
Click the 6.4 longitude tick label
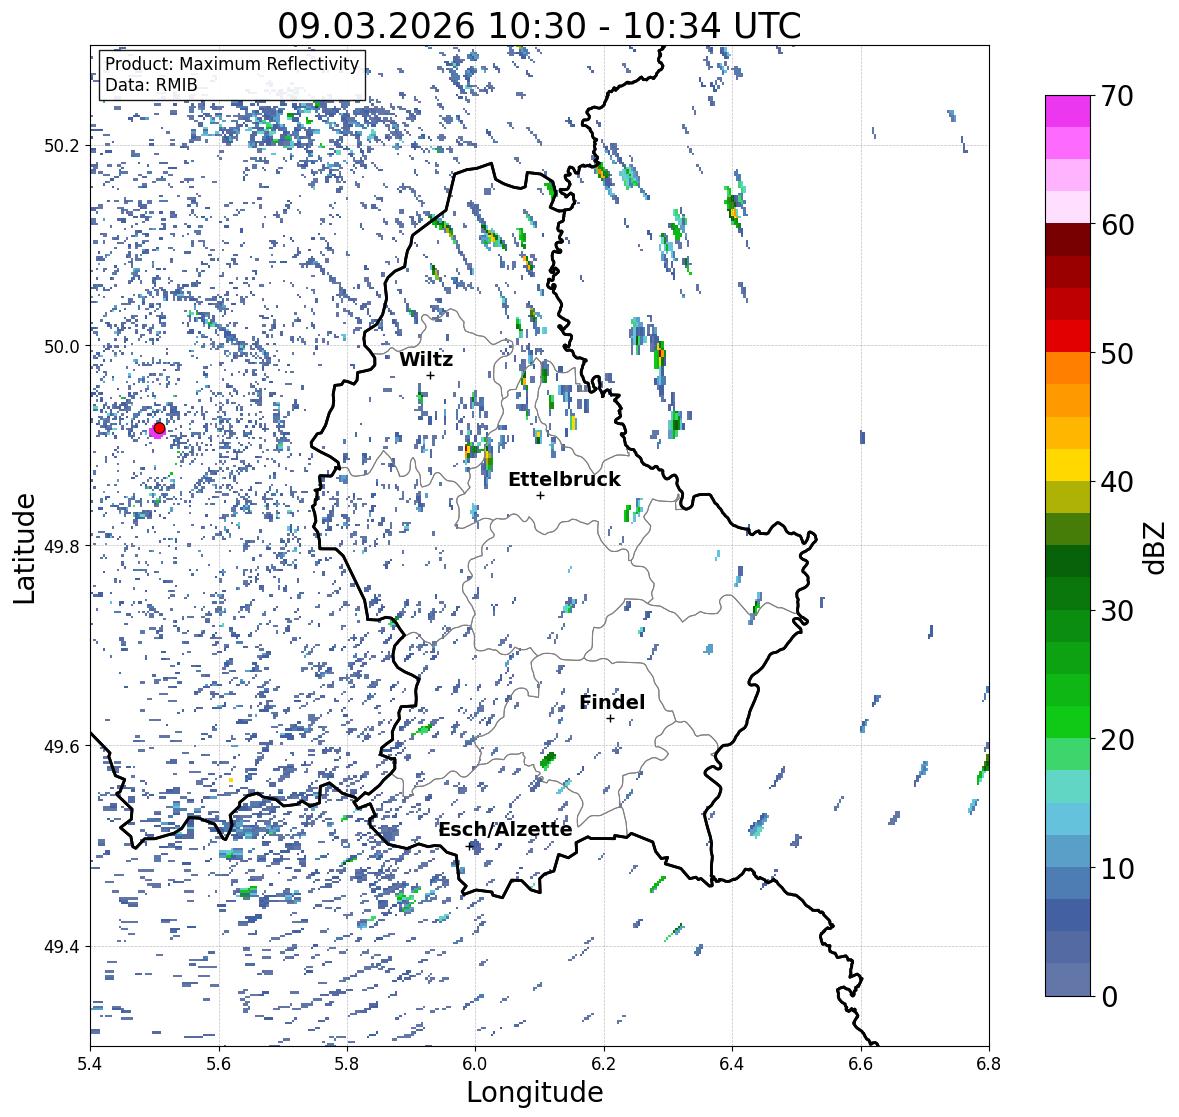coord(732,1064)
